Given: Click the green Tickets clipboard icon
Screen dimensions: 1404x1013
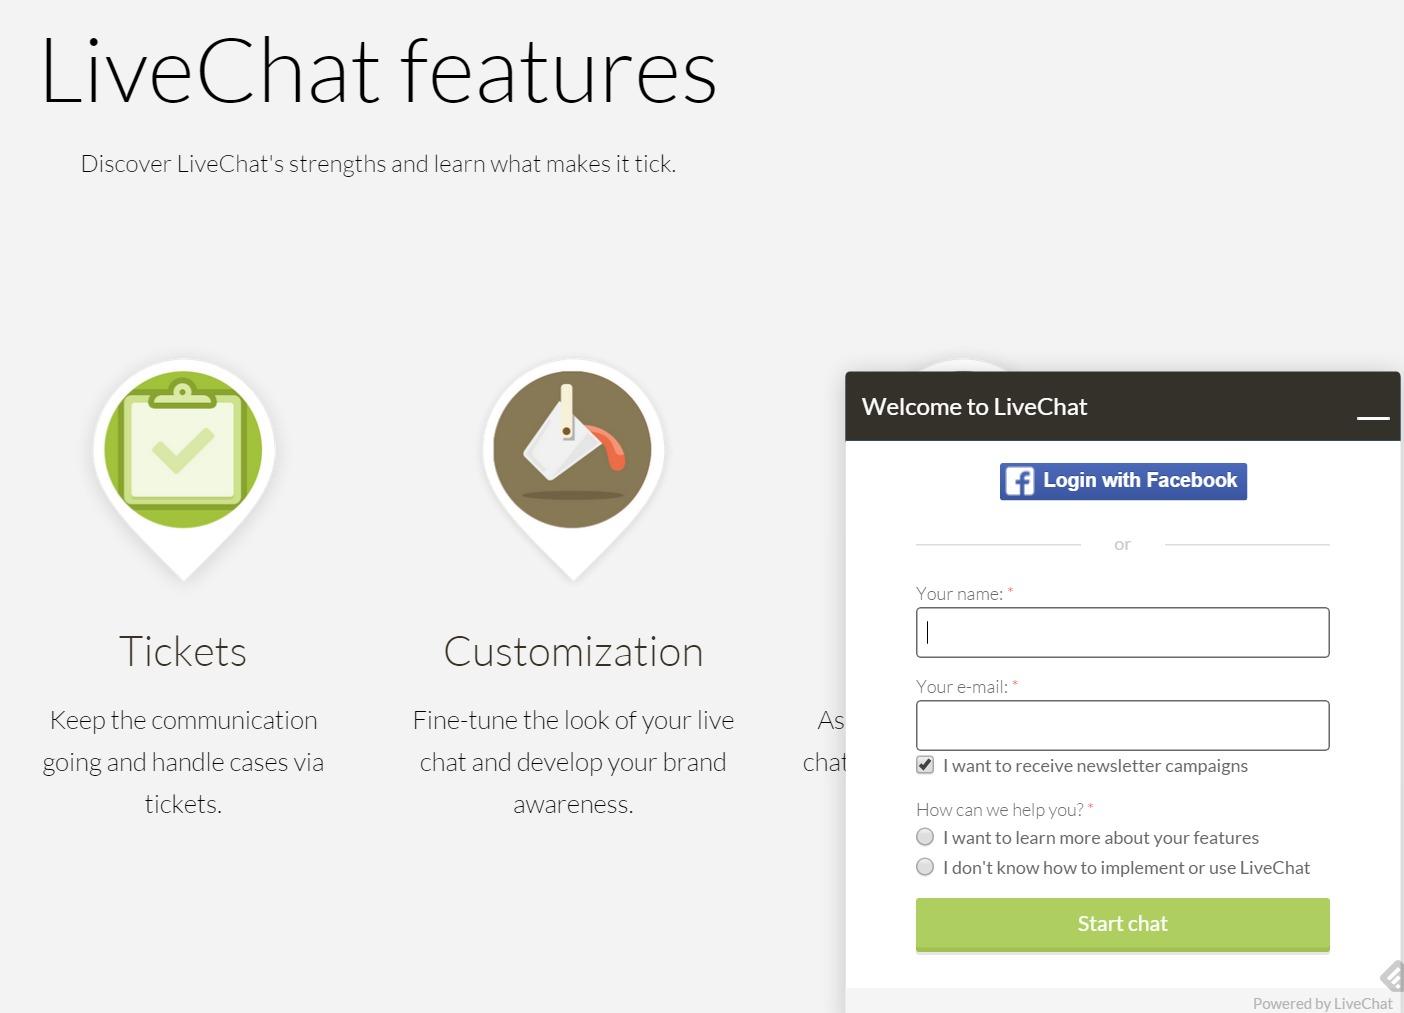Looking at the screenshot, I should pyautogui.click(x=183, y=449).
